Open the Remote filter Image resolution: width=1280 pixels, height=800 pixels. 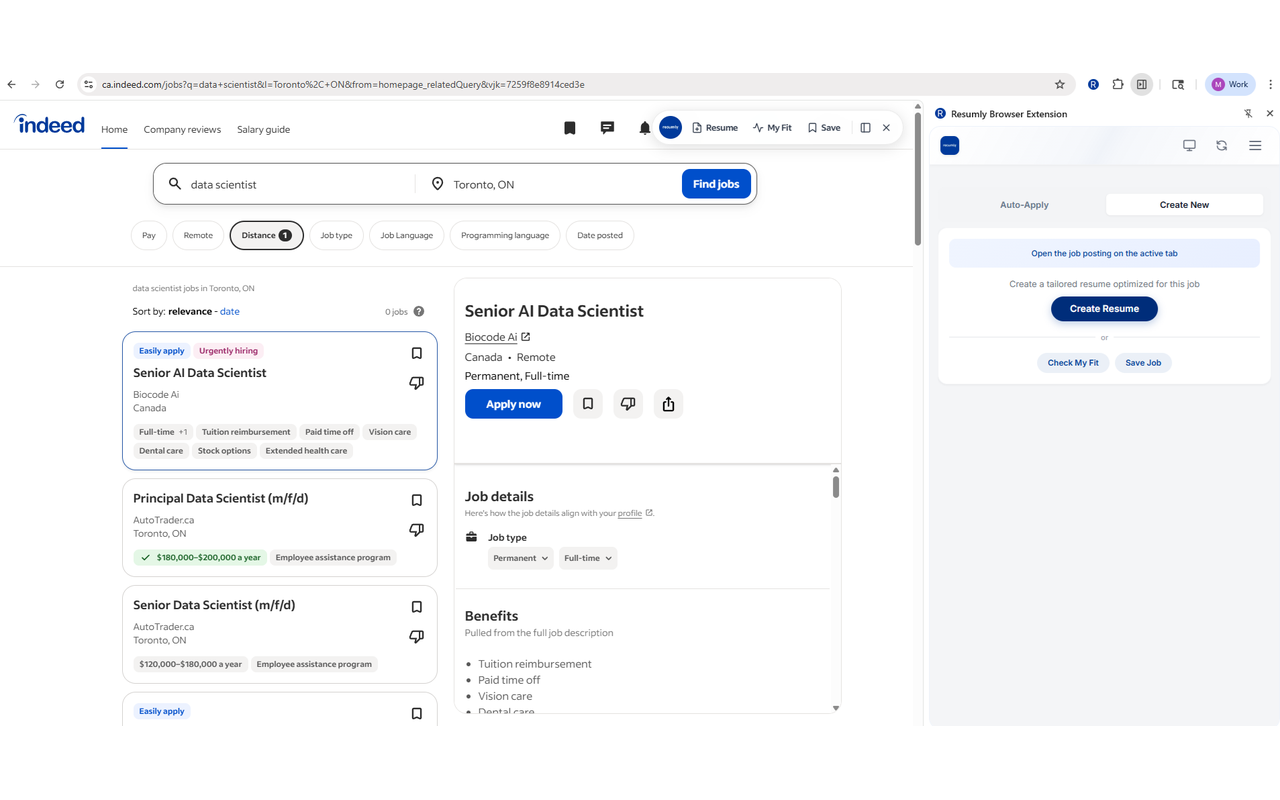tap(198, 235)
